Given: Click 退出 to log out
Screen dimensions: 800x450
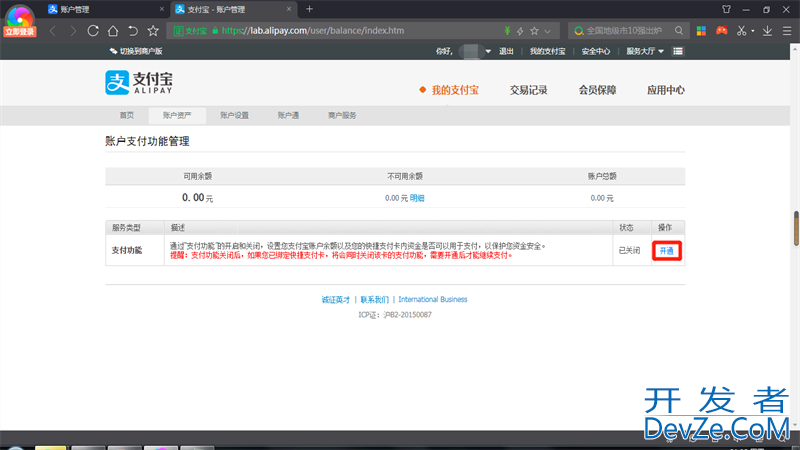Looking at the screenshot, I should (x=506, y=51).
